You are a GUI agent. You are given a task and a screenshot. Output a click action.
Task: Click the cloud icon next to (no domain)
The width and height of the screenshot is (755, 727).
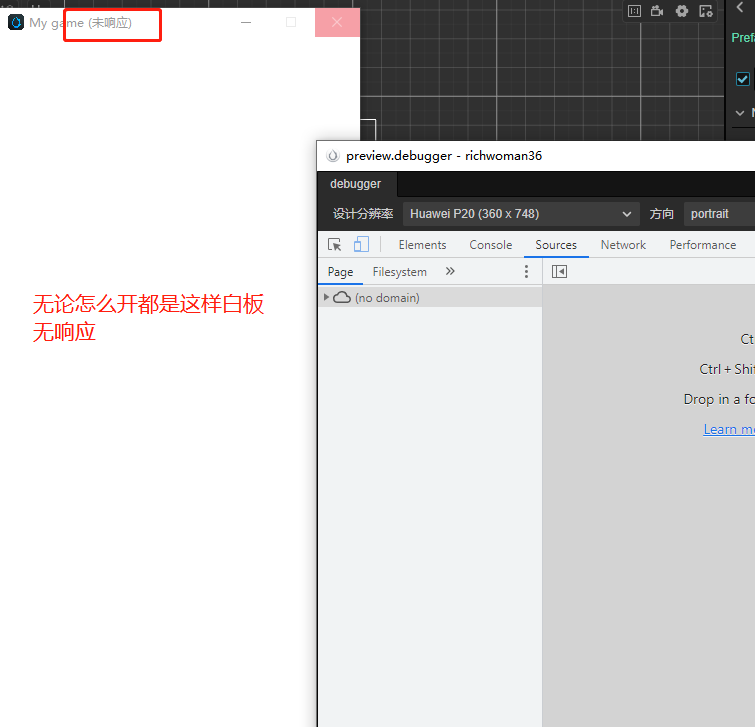[x=341, y=298]
